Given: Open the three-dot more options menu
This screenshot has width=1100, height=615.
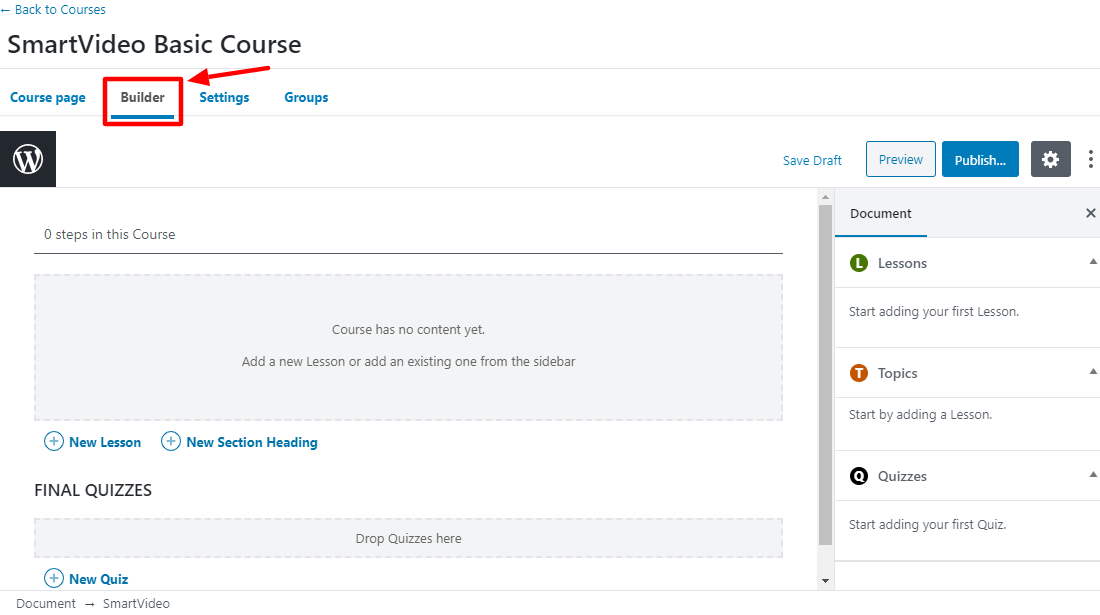Looking at the screenshot, I should tap(1090, 159).
